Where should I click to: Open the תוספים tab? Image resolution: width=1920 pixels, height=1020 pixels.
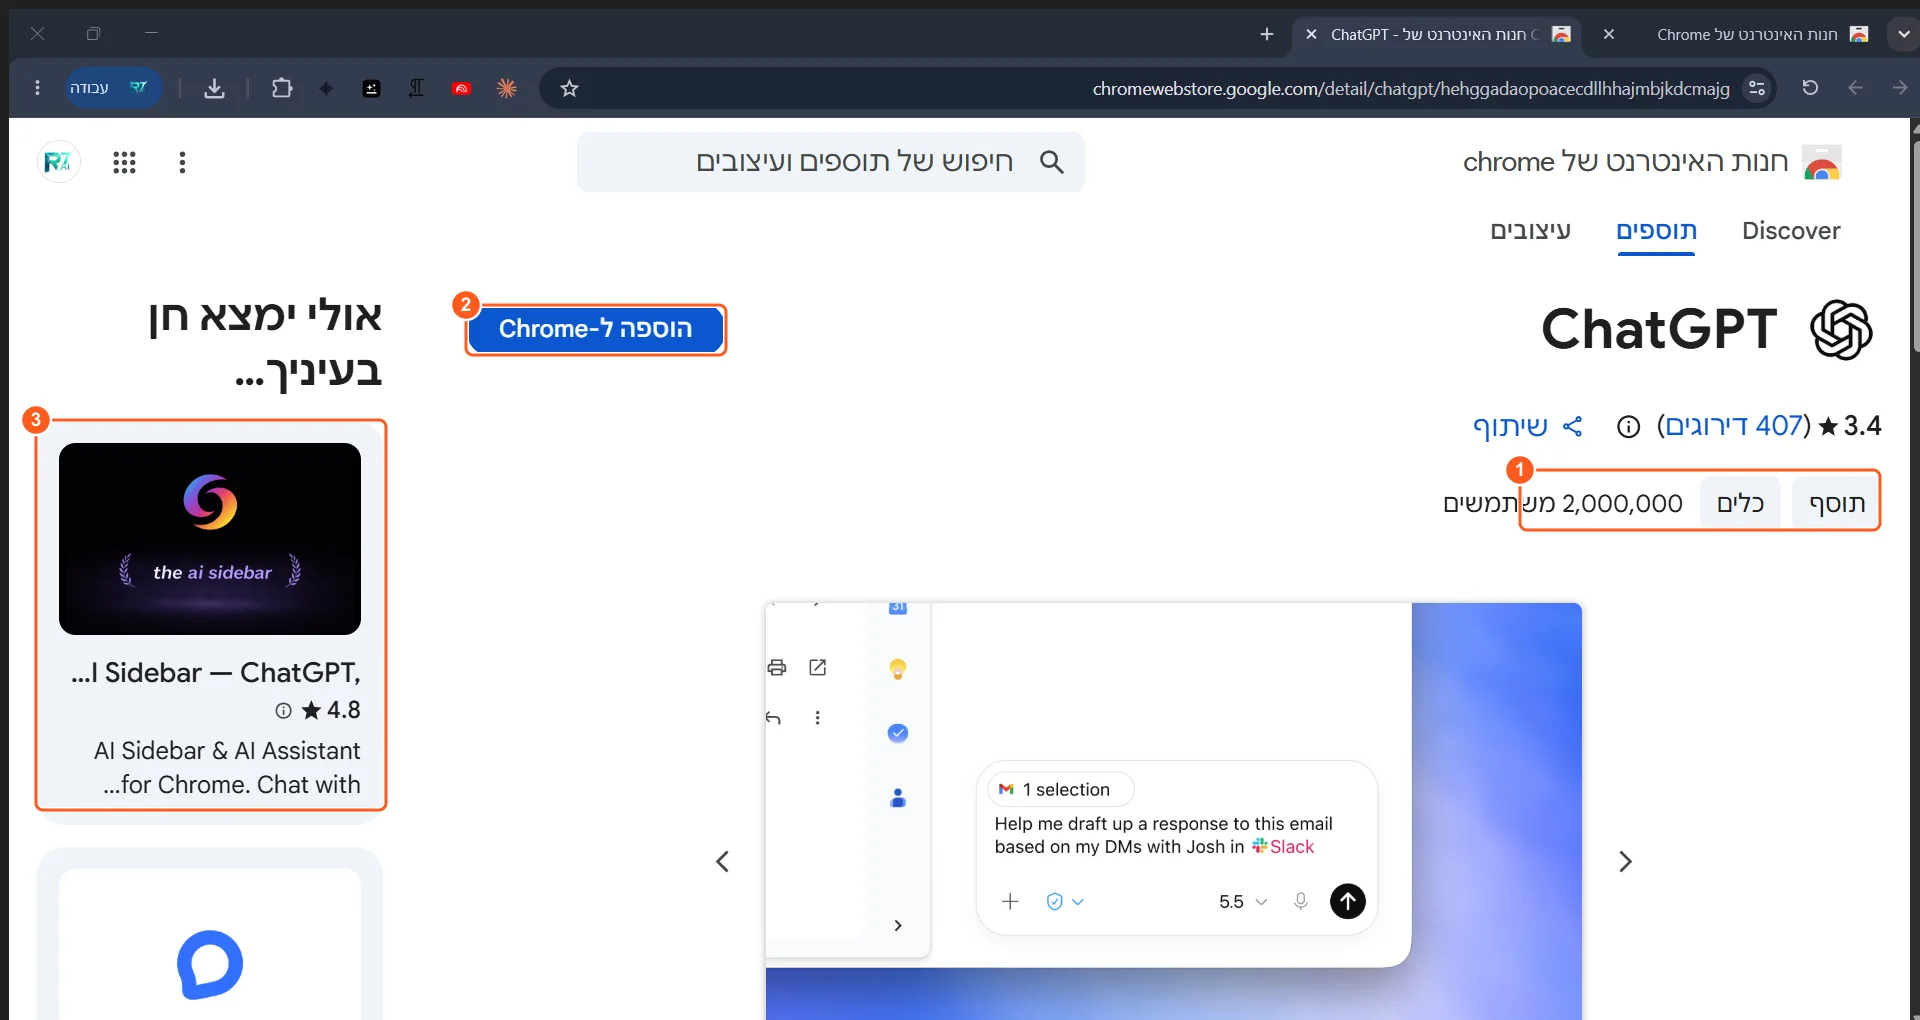point(1656,231)
